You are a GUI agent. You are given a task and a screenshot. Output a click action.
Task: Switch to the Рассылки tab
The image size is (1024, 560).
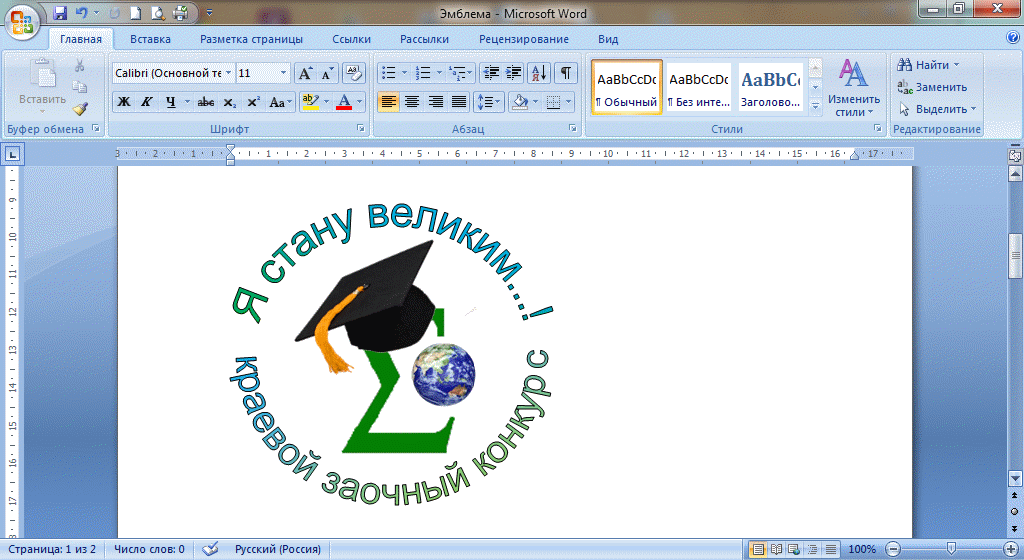tap(424, 39)
